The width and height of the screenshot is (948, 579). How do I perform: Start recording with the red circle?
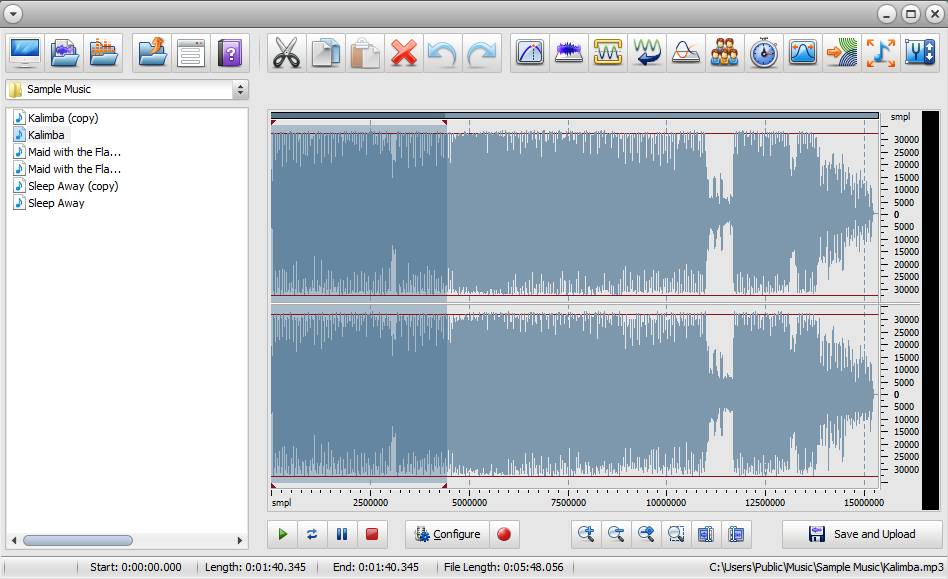(504, 534)
